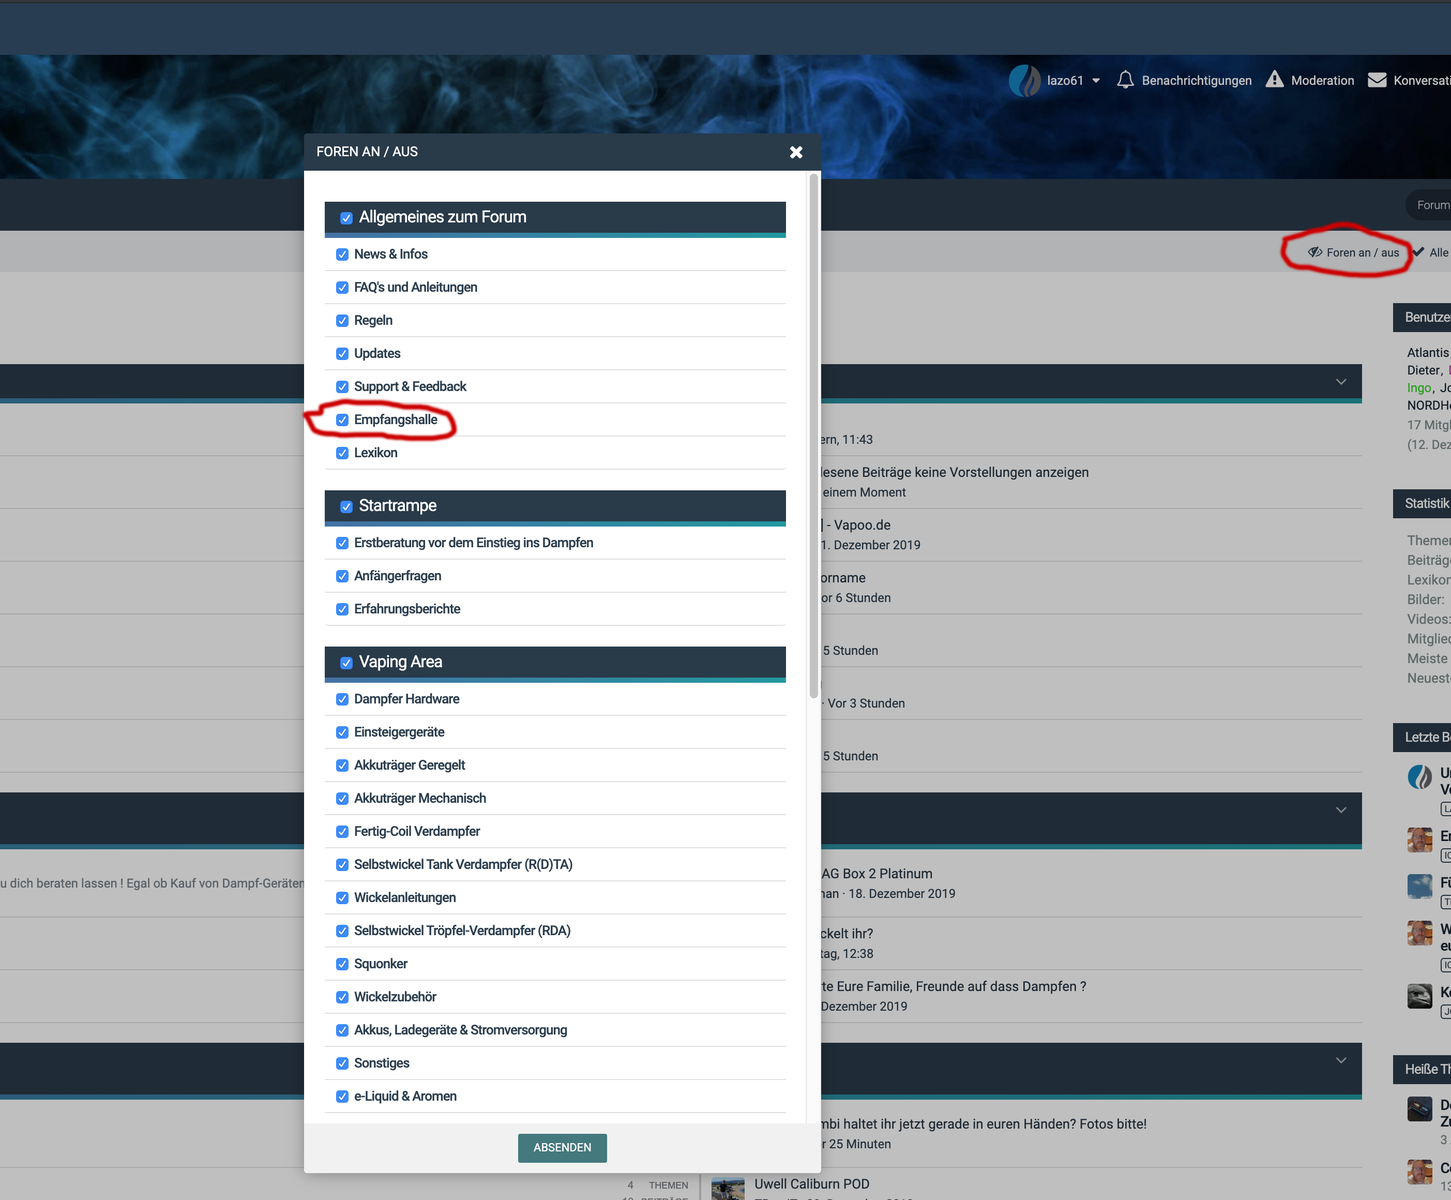This screenshot has height=1200, width=1451.
Task: Open the lazo61 user dropdown arrow
Action: tap(1096, 81)
